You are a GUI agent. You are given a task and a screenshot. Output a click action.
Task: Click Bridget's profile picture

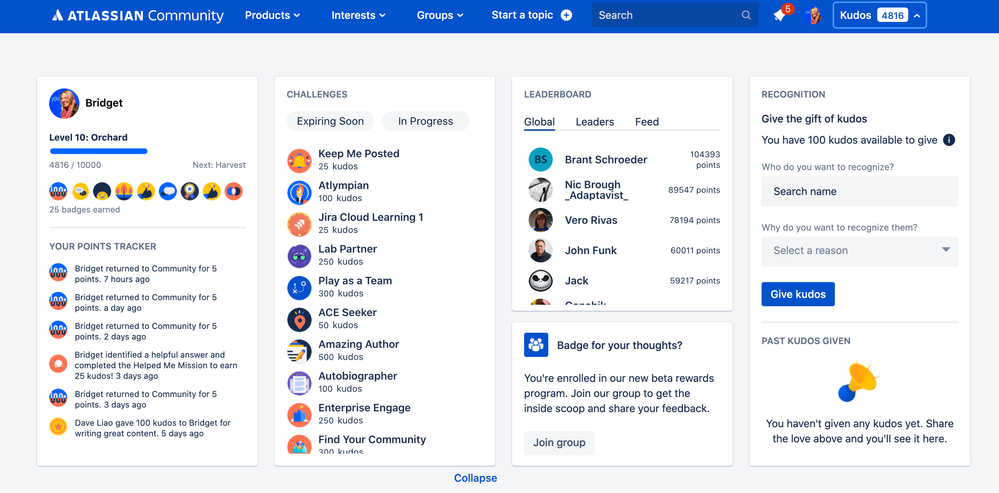[x=64, y=103]
